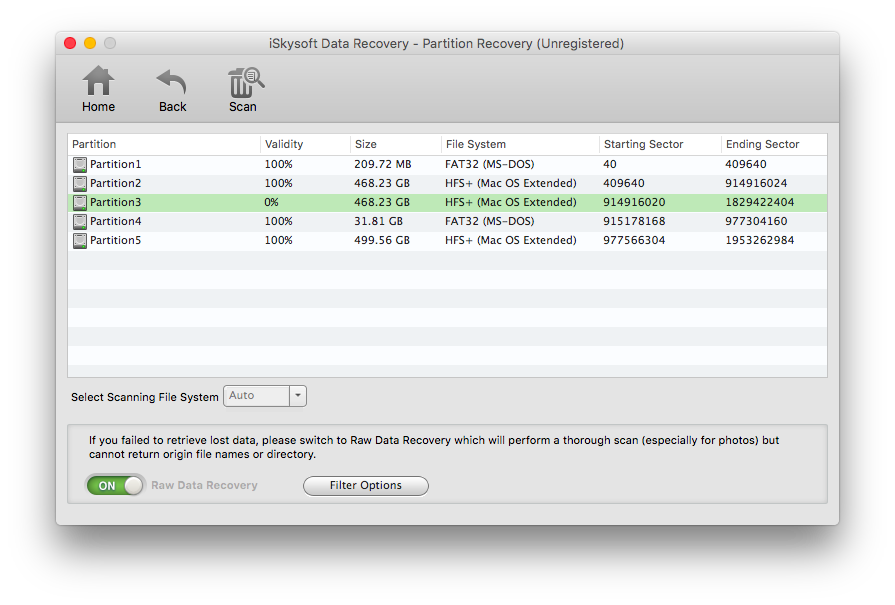
Task: Sort by File System column header
Action: pos(520,144)
